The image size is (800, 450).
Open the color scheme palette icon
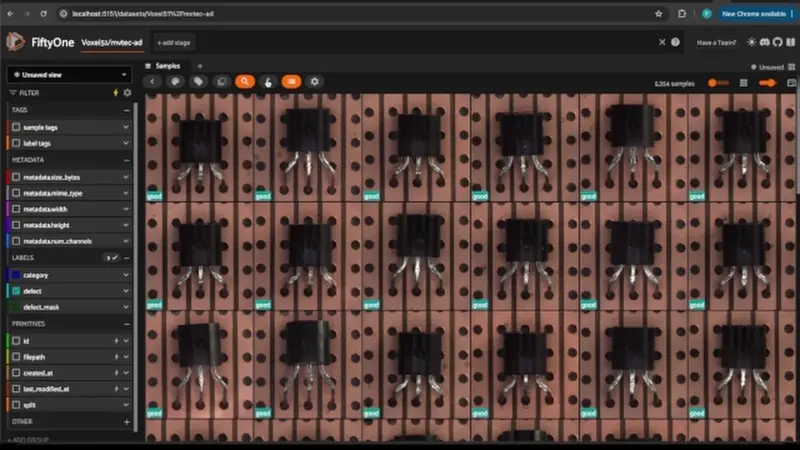[x=175, y=82]
